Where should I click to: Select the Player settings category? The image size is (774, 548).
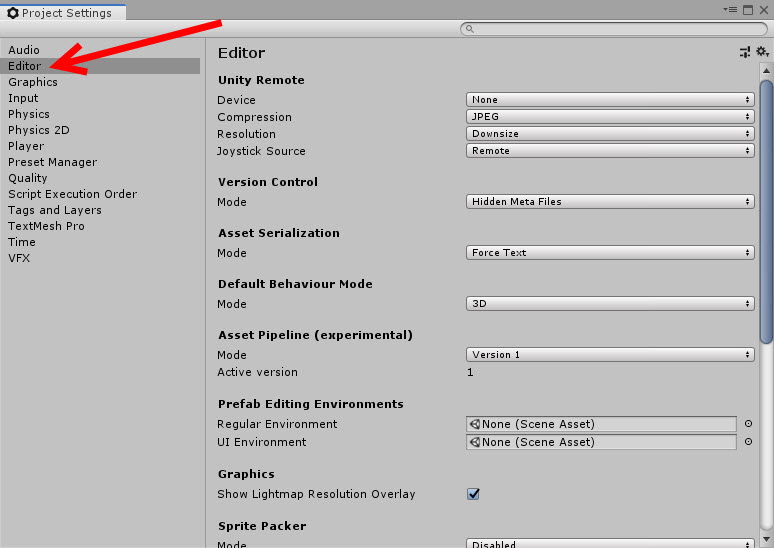point(100,146)
